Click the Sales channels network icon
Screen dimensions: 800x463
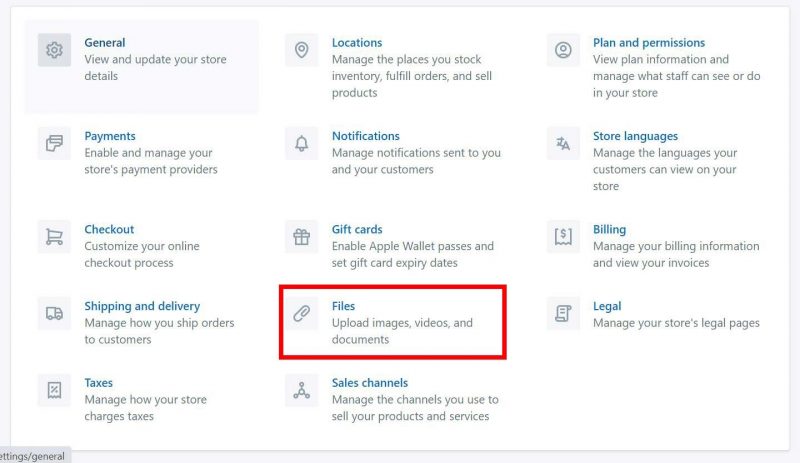click(301, 390)
